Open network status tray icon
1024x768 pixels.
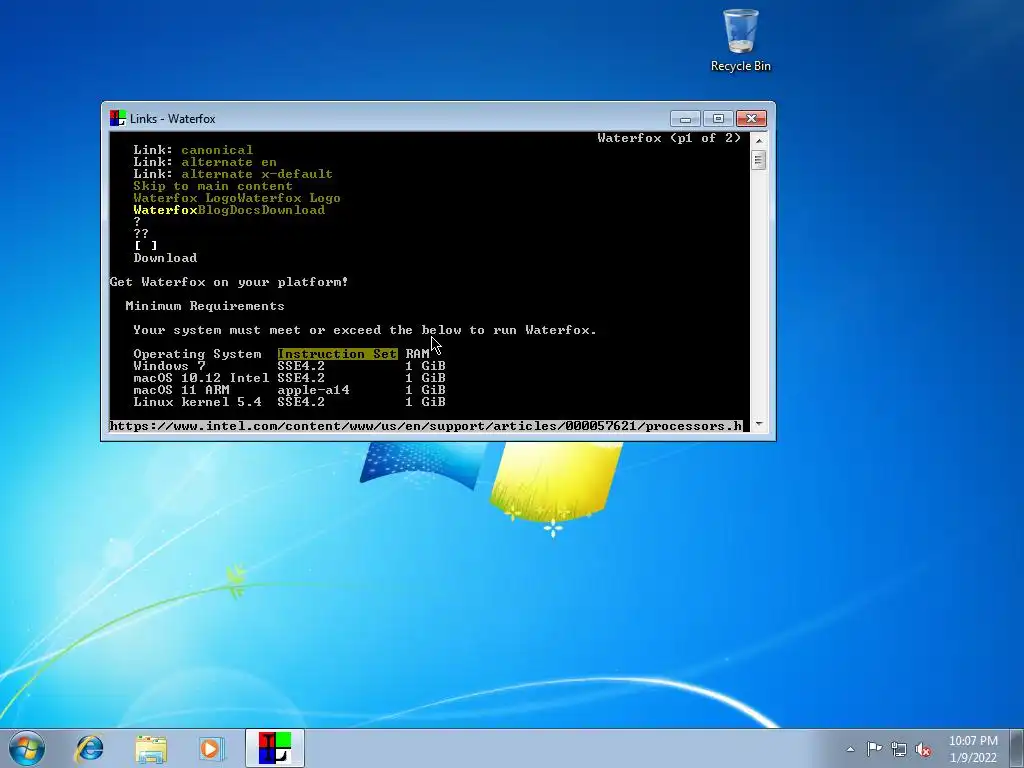(899, 749)
